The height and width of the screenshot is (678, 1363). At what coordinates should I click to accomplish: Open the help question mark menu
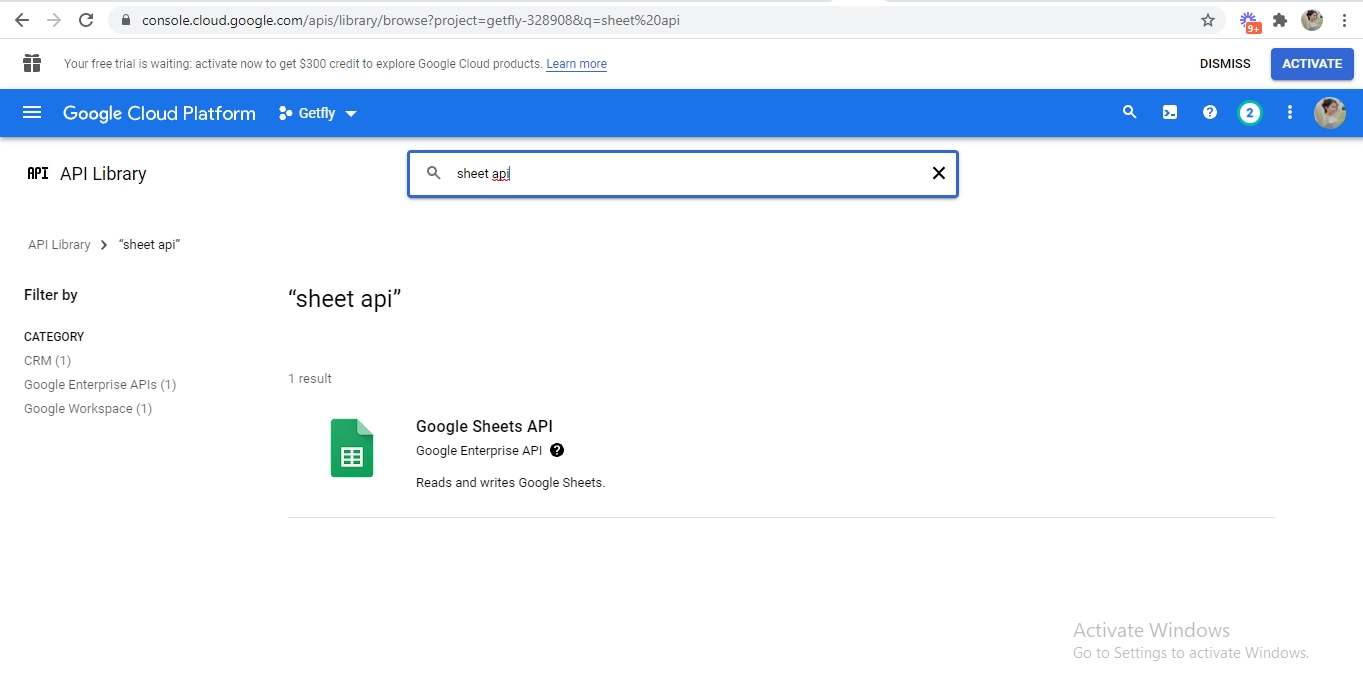point(1209,113)
